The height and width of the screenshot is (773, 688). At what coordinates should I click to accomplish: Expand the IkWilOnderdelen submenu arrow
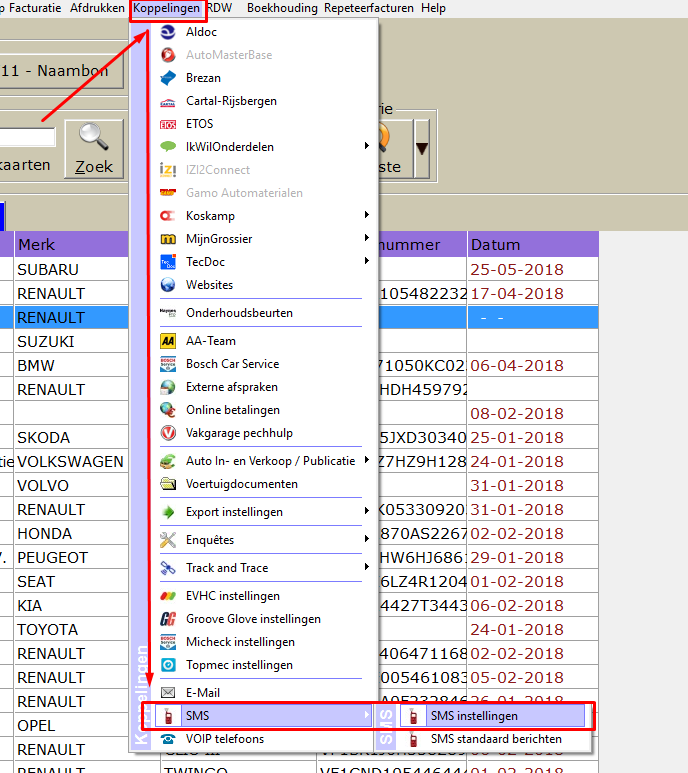coord(367,145)
